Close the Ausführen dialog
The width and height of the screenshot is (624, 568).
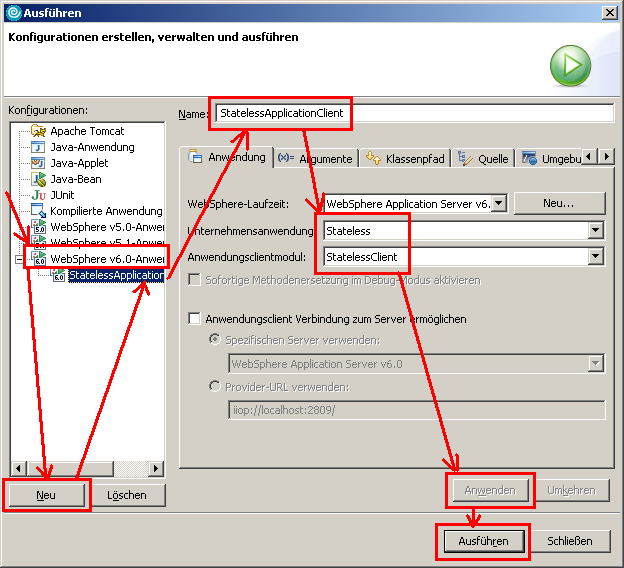click(610, 13)
